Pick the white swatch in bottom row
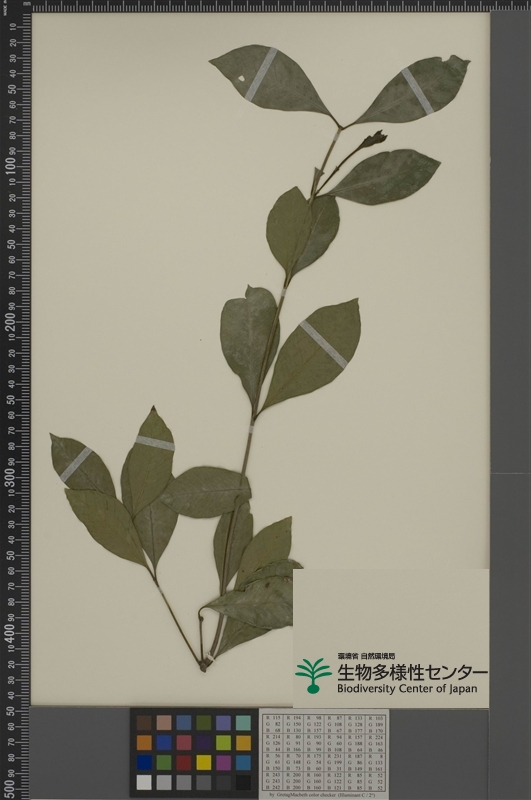 pyautogui.click(x=144, y=782)
